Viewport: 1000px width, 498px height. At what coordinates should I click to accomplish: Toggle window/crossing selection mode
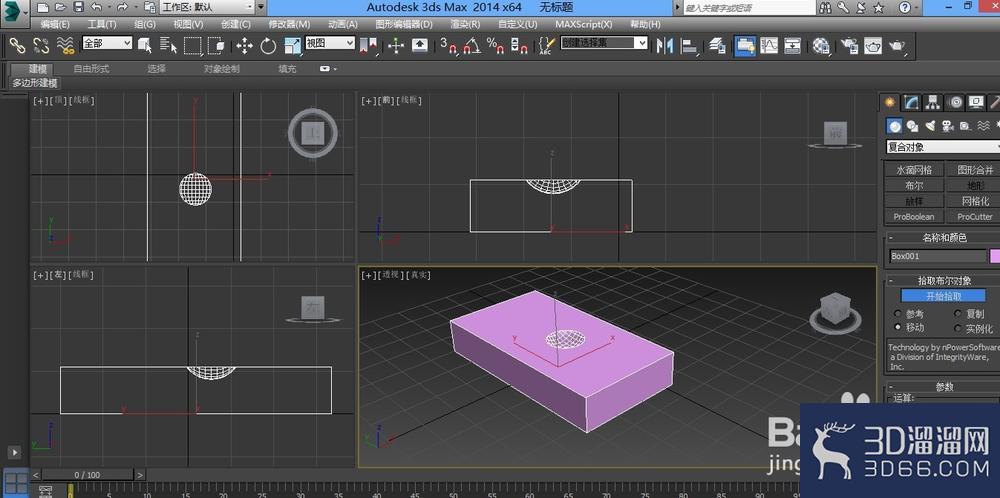[216, 45]
